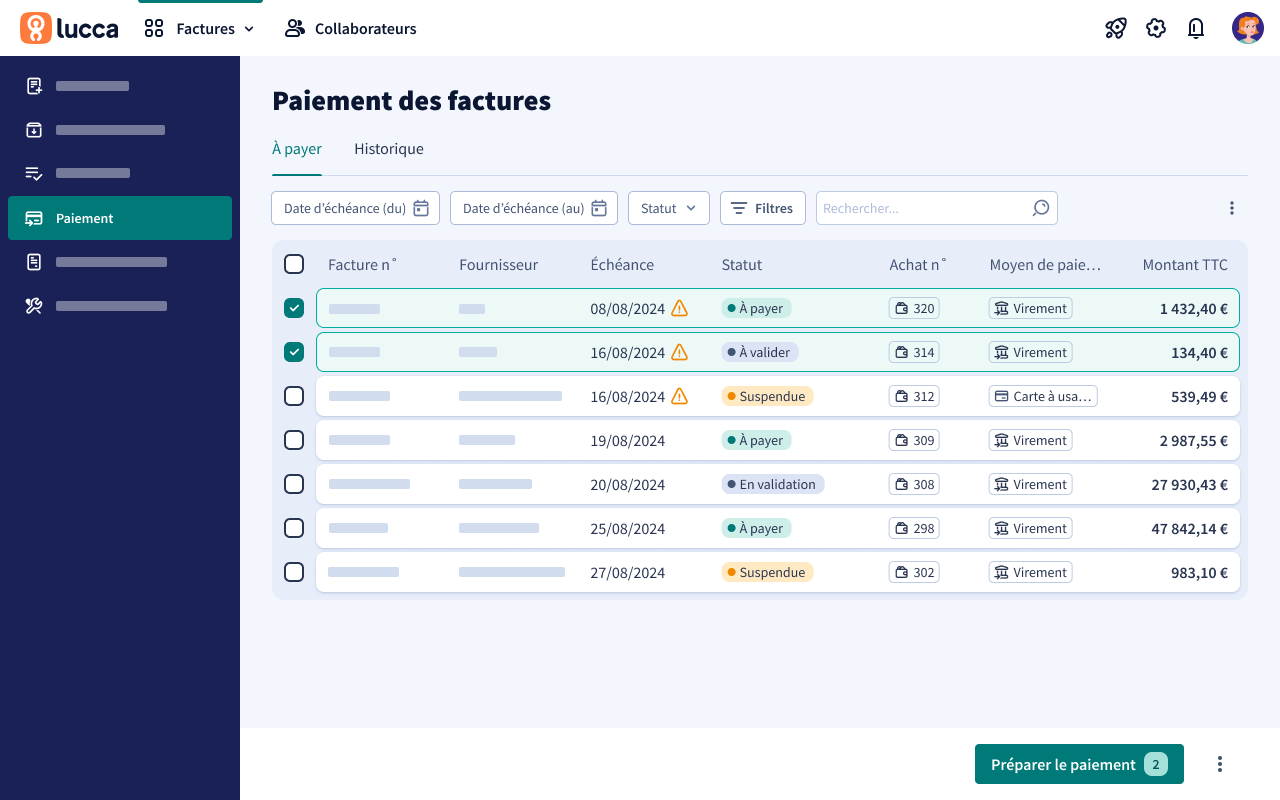The height and width of the screenshot is (800, 1280).
Task: Uncheck the invoice row with amount 1 432,40 €
Action: tap(294, 308)
